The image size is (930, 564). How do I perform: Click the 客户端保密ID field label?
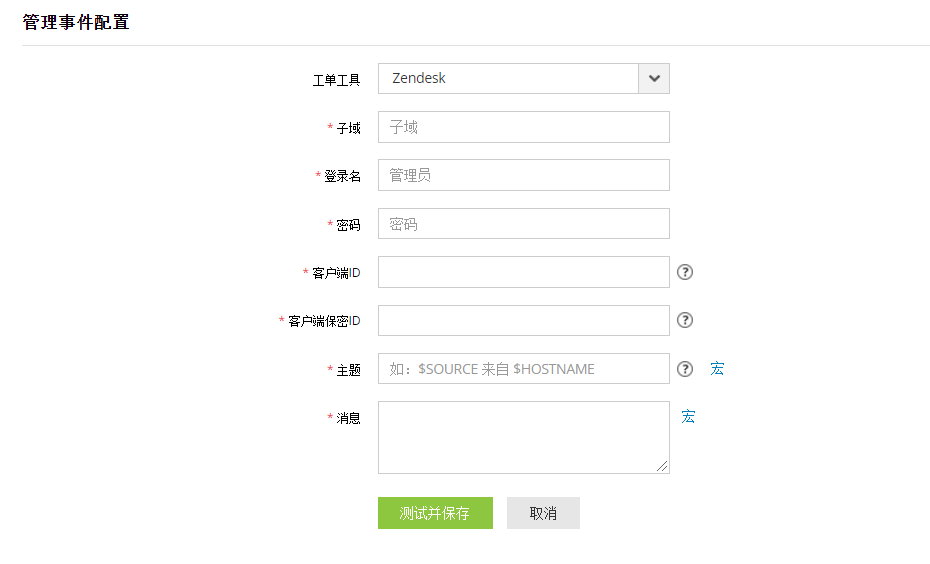[x=324, y=321]
